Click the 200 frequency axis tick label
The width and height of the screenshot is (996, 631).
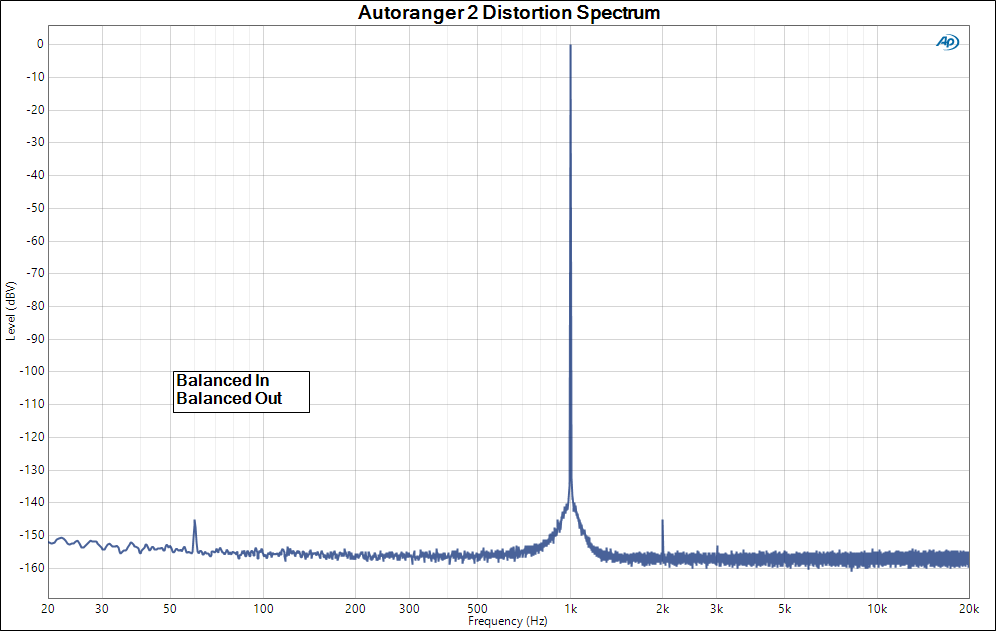point(355,609)
